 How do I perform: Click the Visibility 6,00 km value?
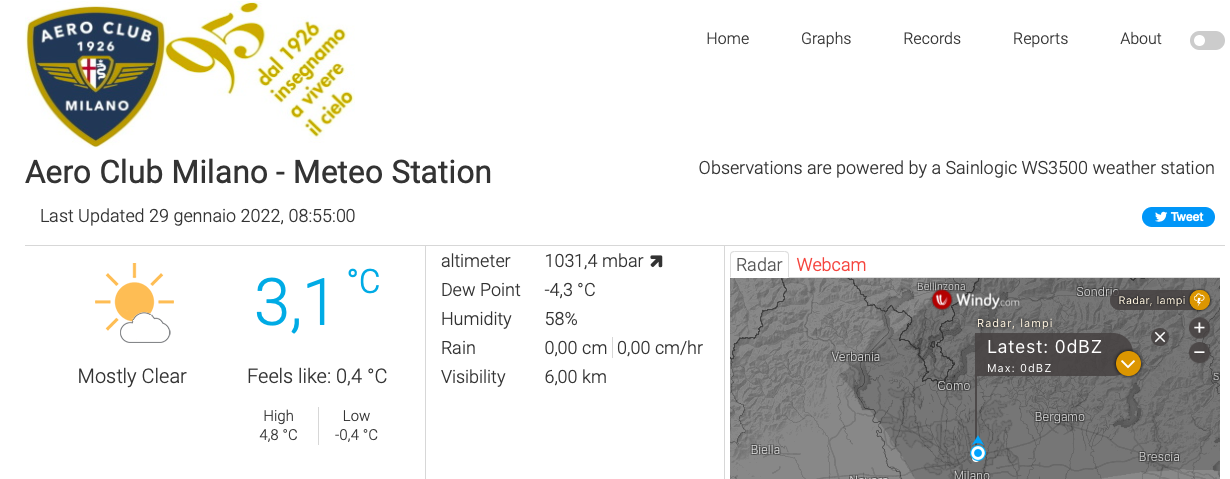(x=575, y=377)
